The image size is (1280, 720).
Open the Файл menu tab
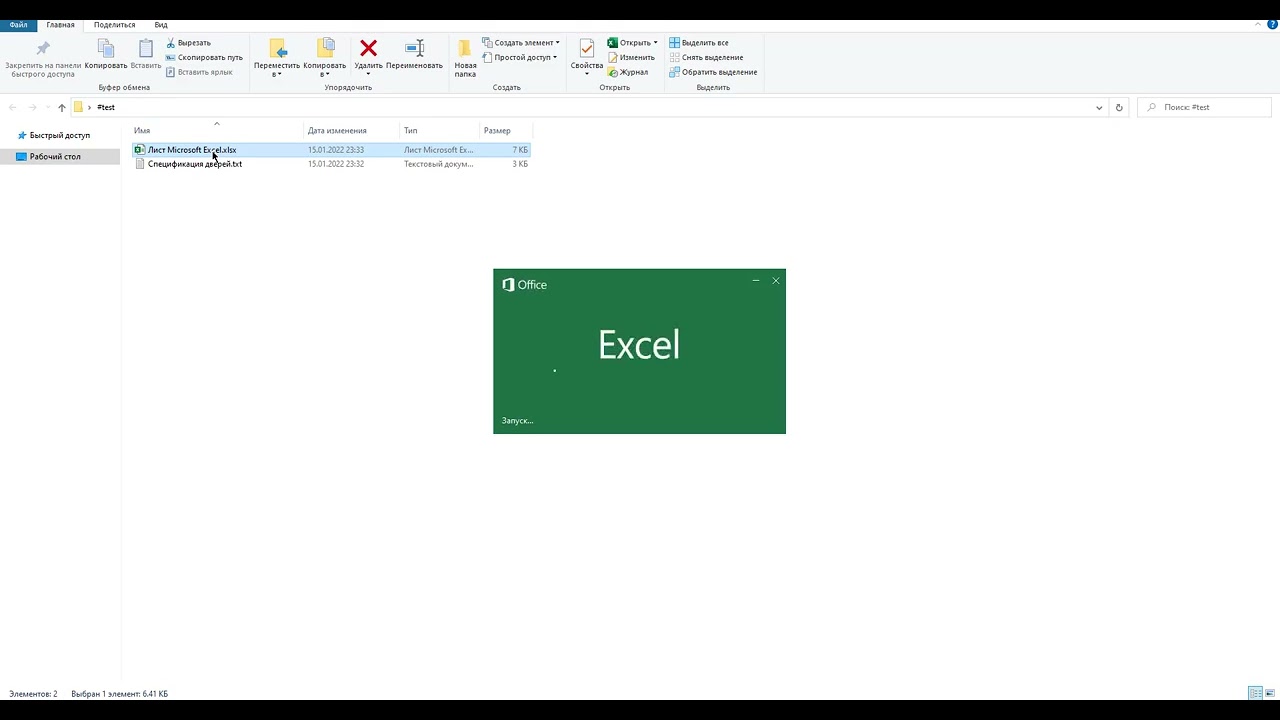click(18, 25)
